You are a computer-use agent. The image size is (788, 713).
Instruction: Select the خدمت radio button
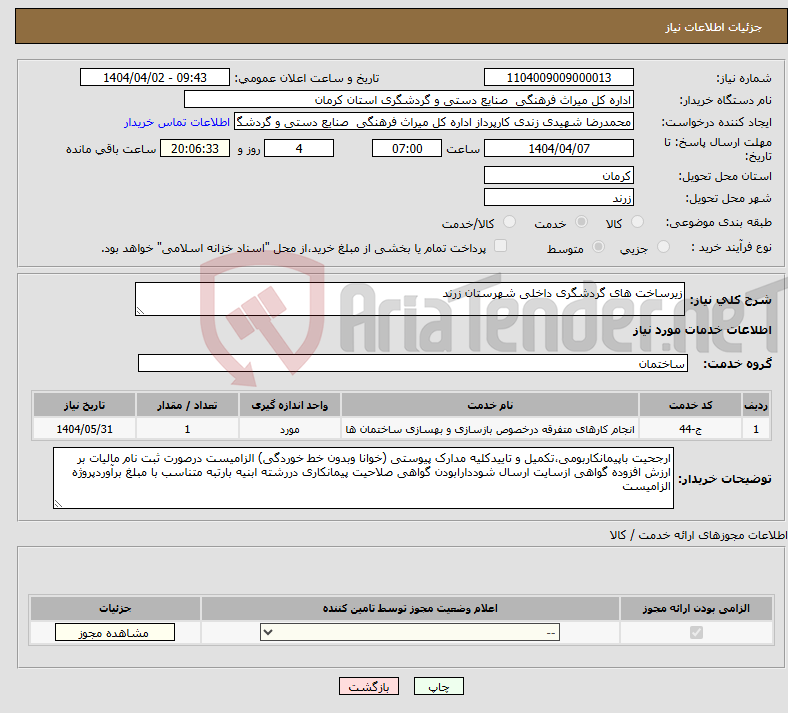tap(581, 222)
